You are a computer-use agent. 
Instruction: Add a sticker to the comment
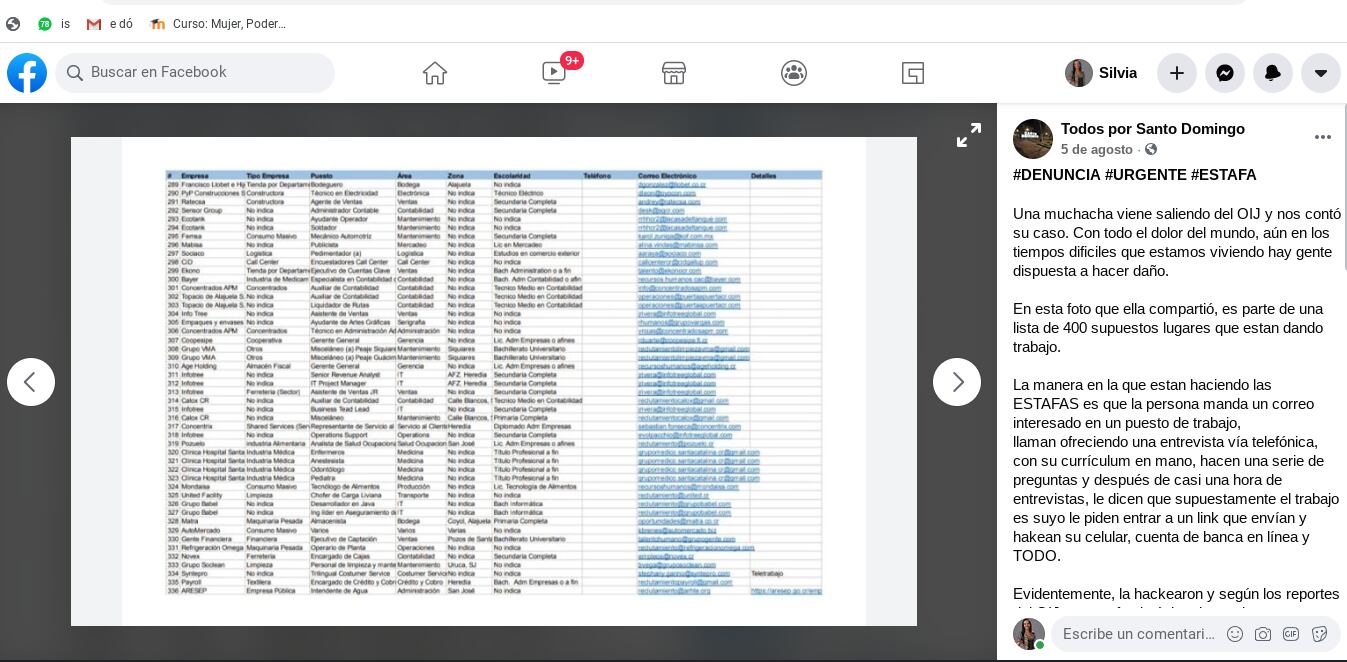click(x=1319, y=634)
